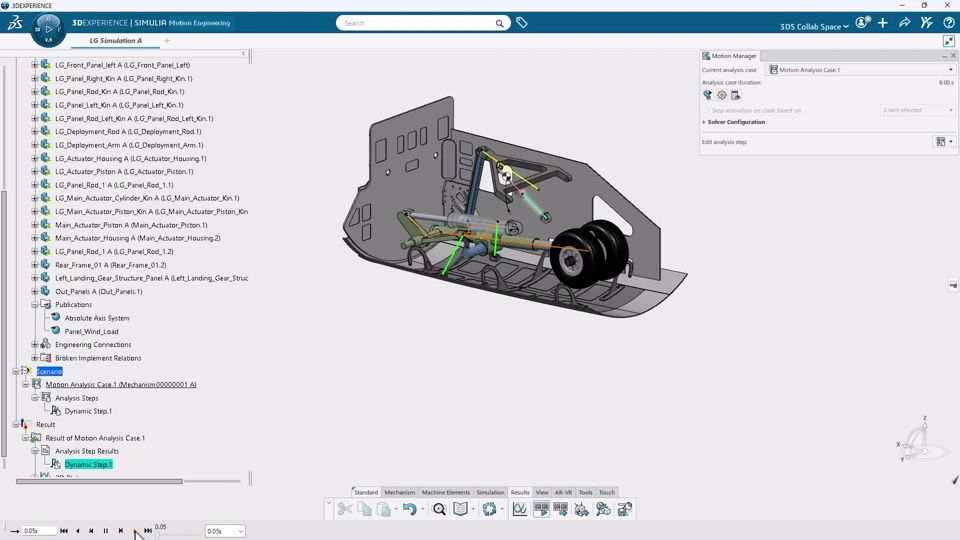960x540 pixels.
Task: Click the Undo icon in the toolbar
Action: (x=409, y=510)
